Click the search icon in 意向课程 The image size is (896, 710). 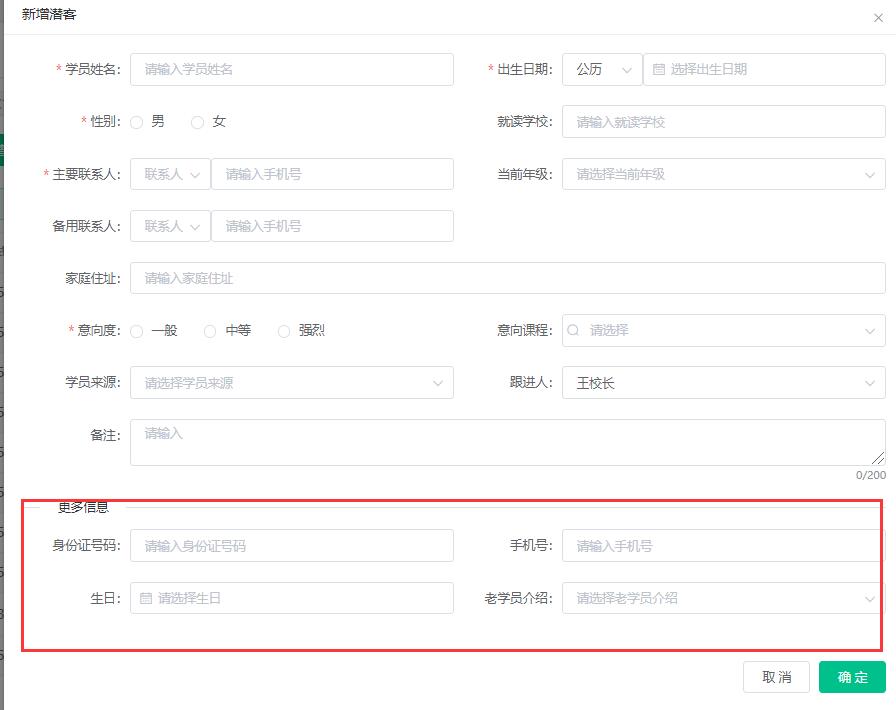[573, 330]
